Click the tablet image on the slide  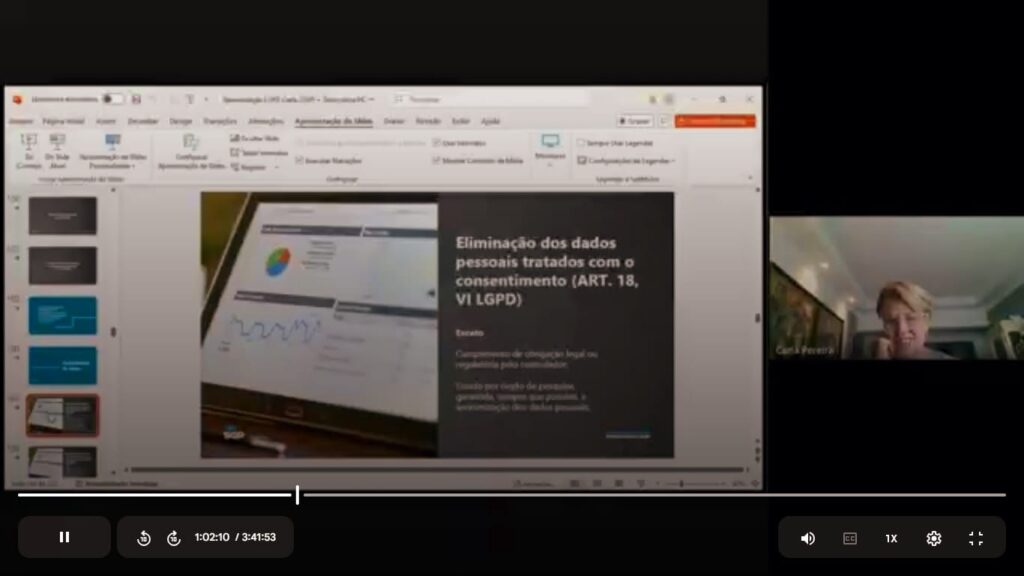pyautogui.click(x=319, y=325)
